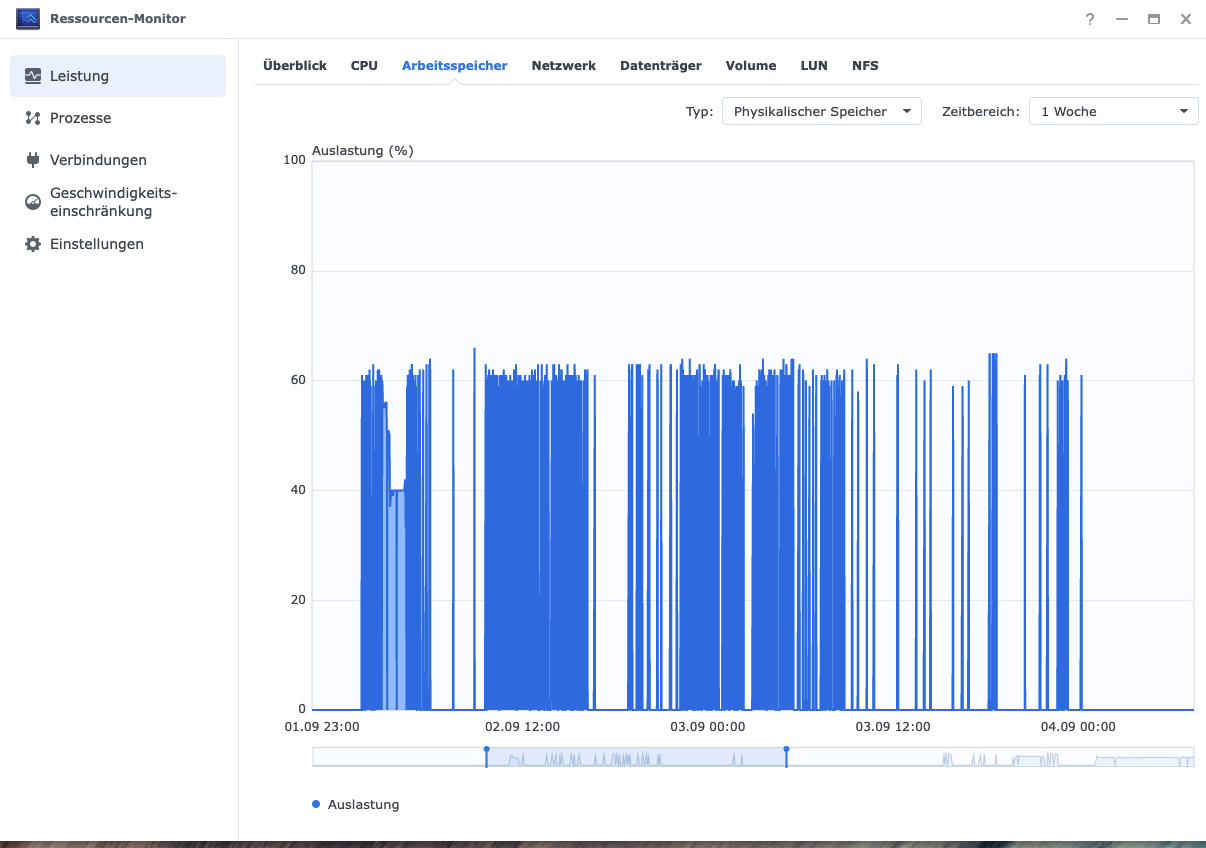This screenshot has height=848, width=1206.
Task: Toggle the Auslastung legend entry
Action: click(356, 804)
